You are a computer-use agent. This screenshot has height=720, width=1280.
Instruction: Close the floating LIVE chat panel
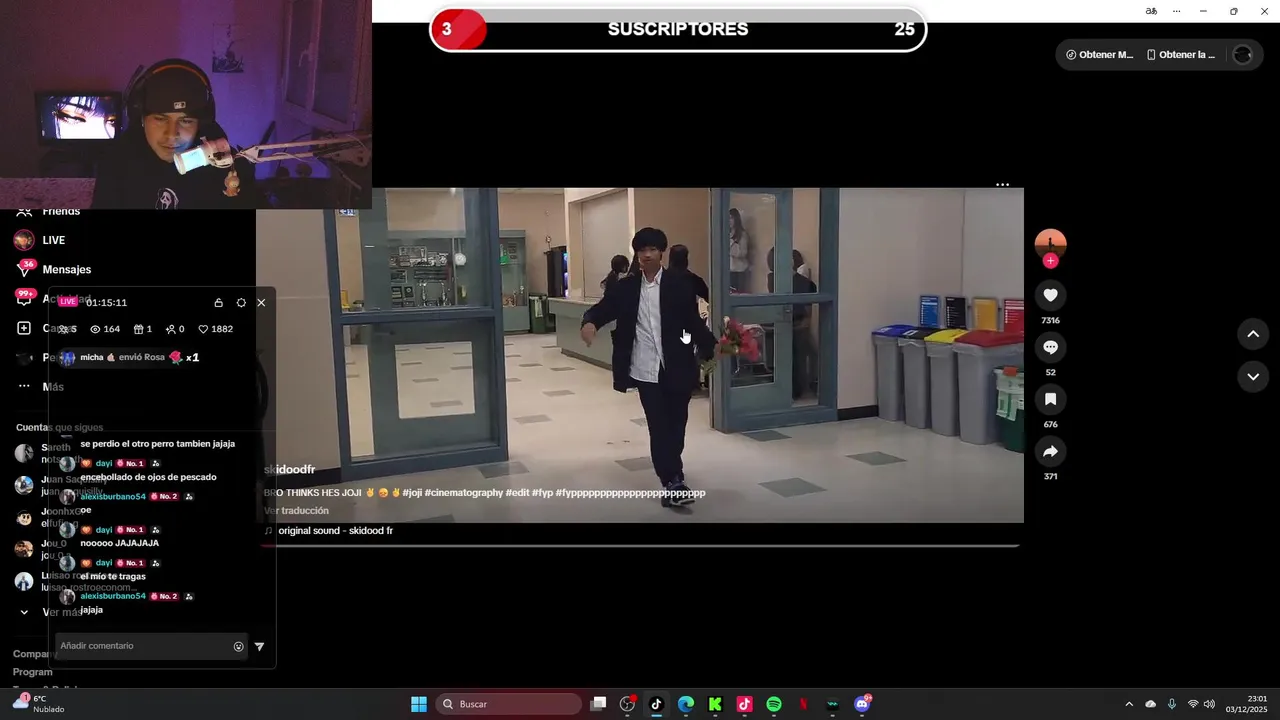point(261,303)
